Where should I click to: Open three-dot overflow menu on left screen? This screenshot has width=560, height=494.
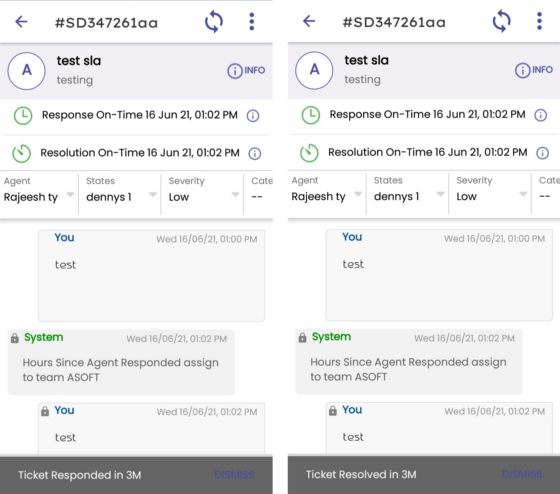click(x=252, y=22)
